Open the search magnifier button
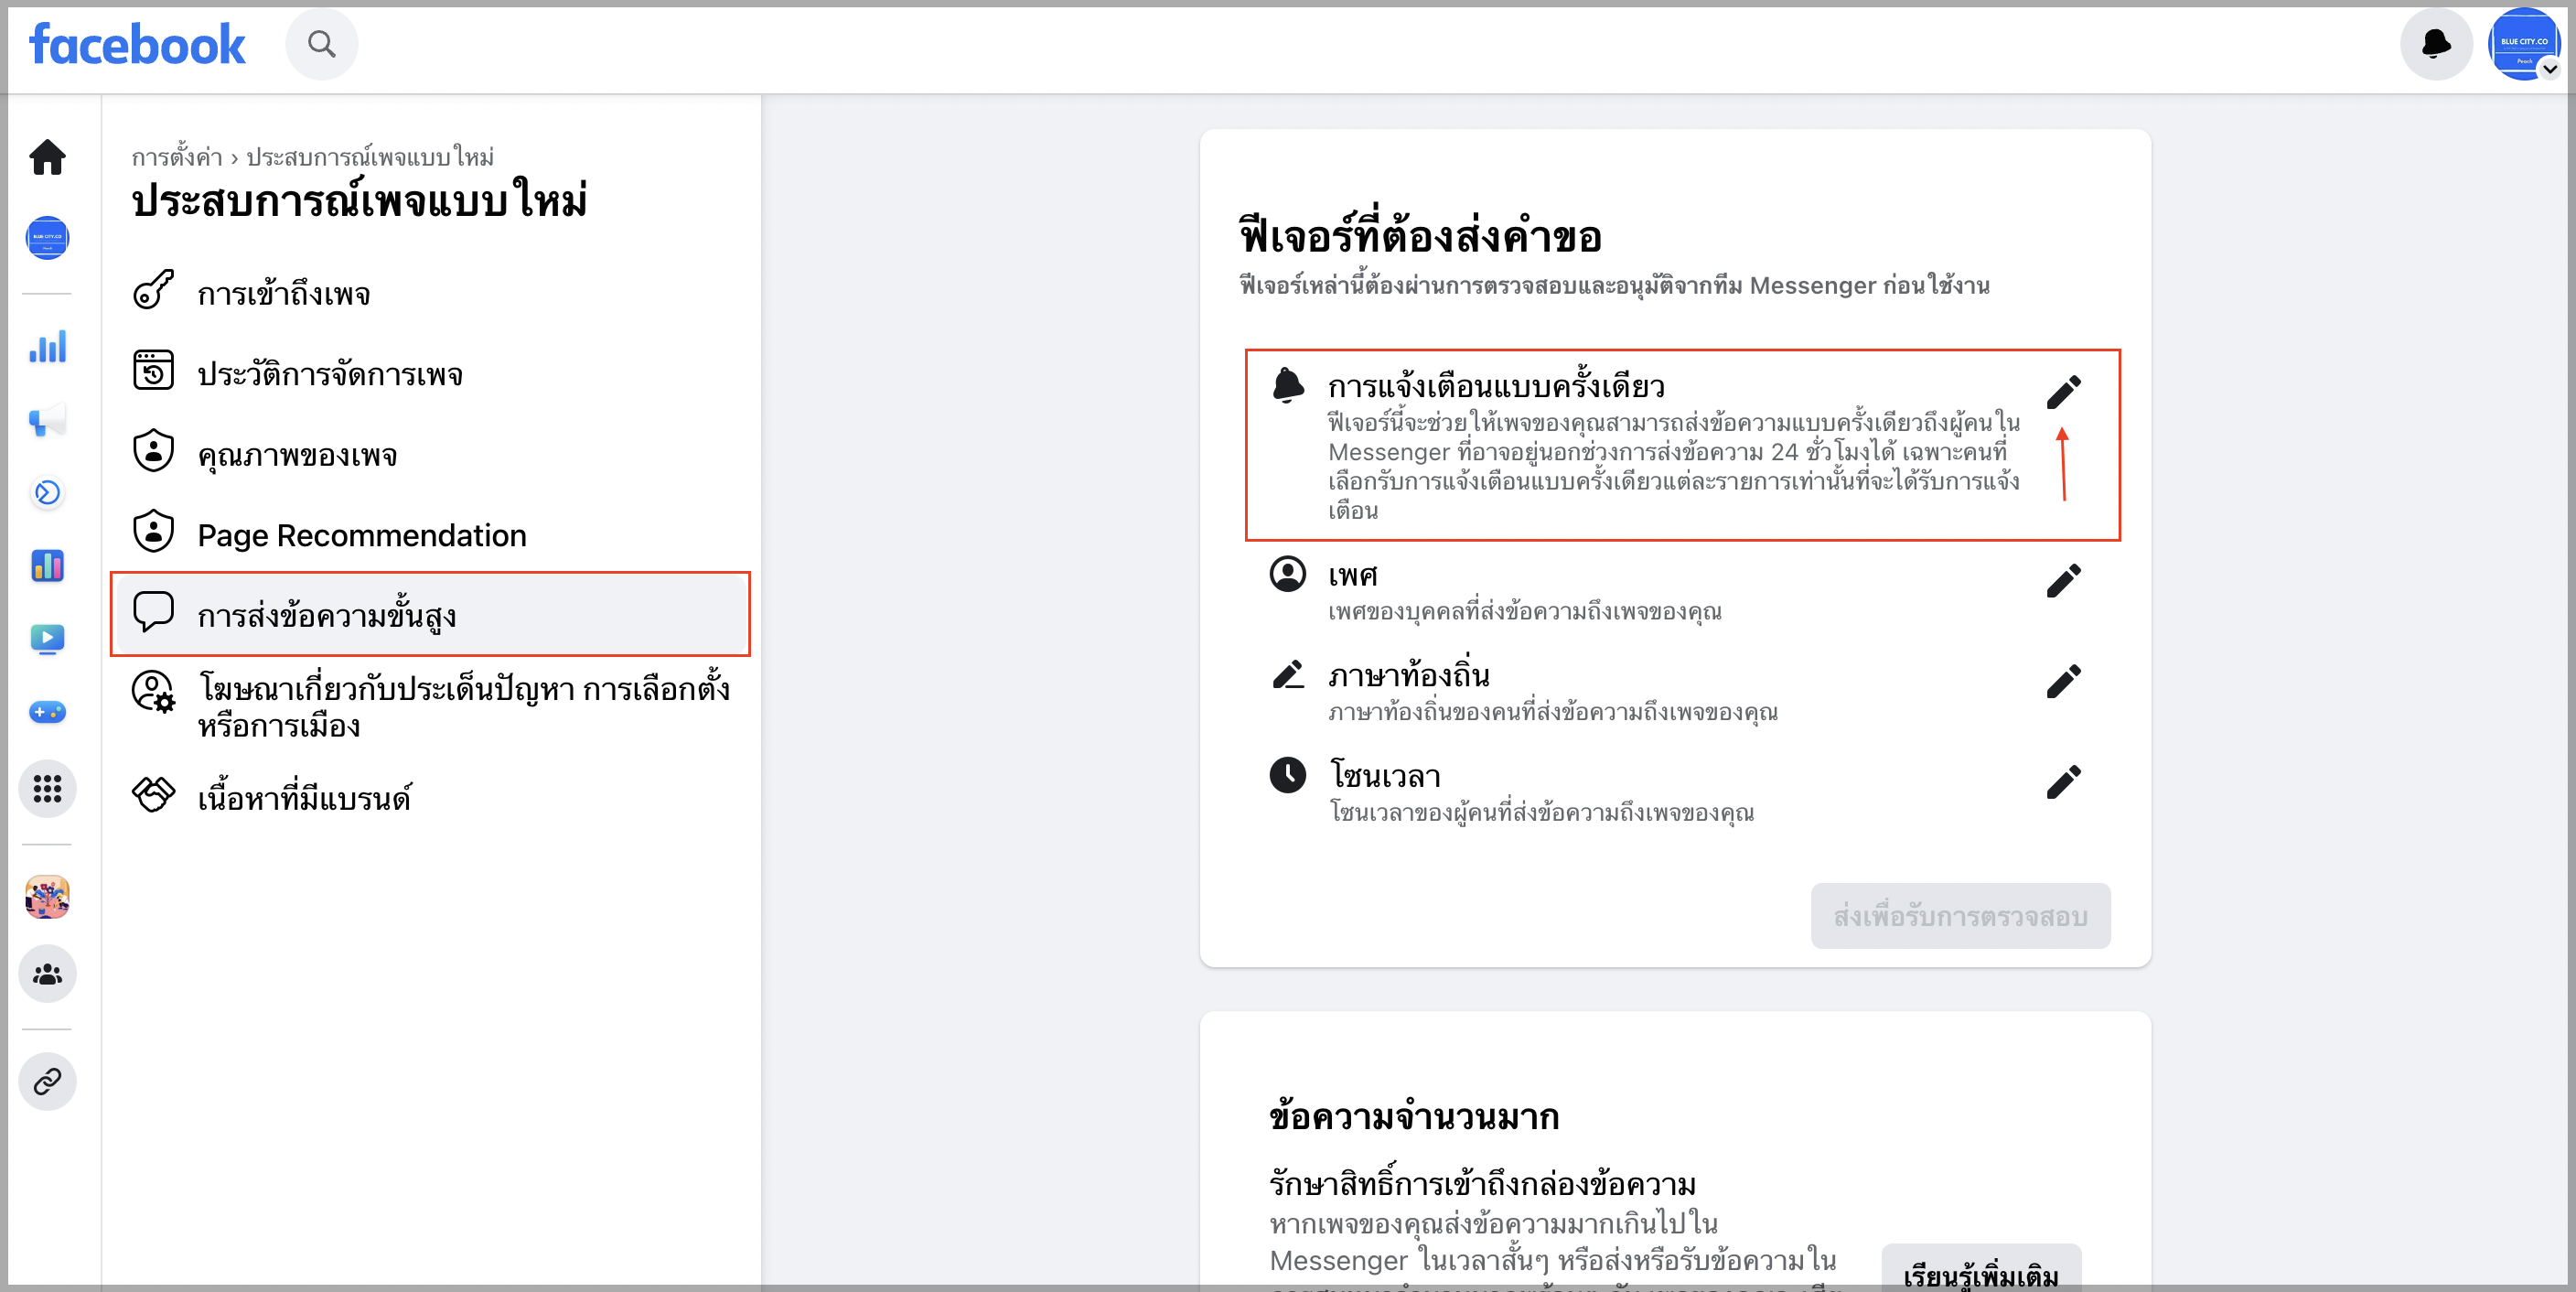The image size is (2576, 1292). [321, 44]
